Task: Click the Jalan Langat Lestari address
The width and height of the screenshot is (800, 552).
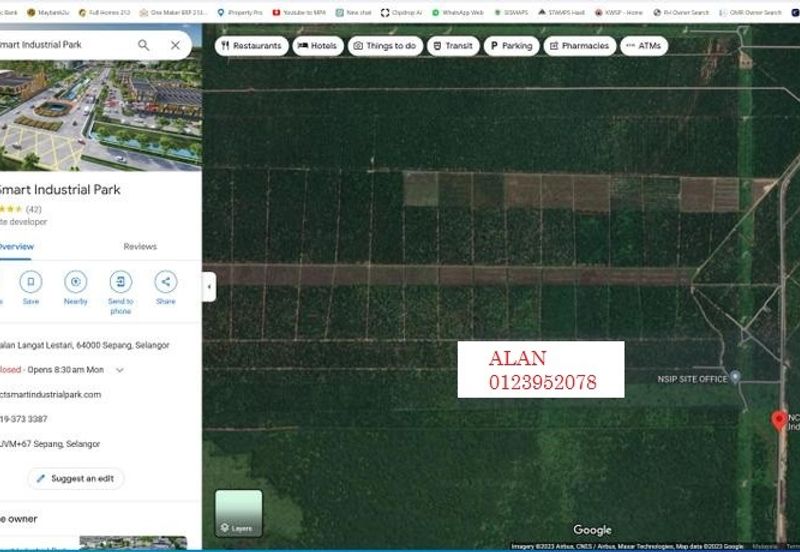Action: click(85, 345)
